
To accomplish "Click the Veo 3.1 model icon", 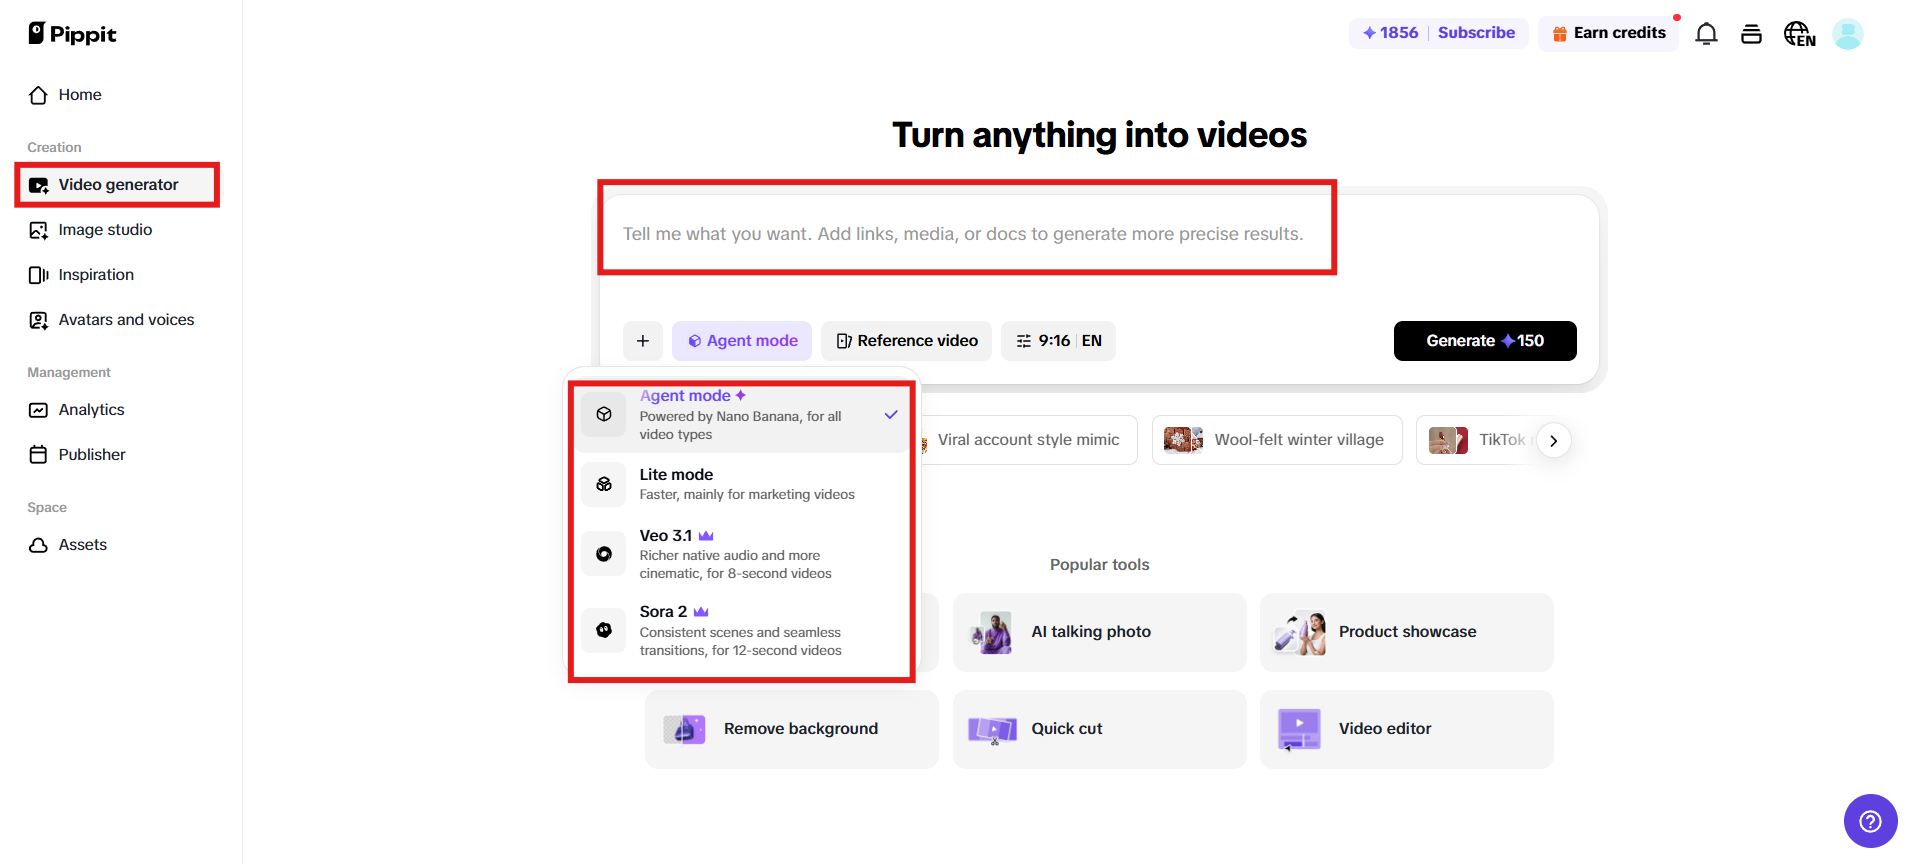I will tap(604, 554).
